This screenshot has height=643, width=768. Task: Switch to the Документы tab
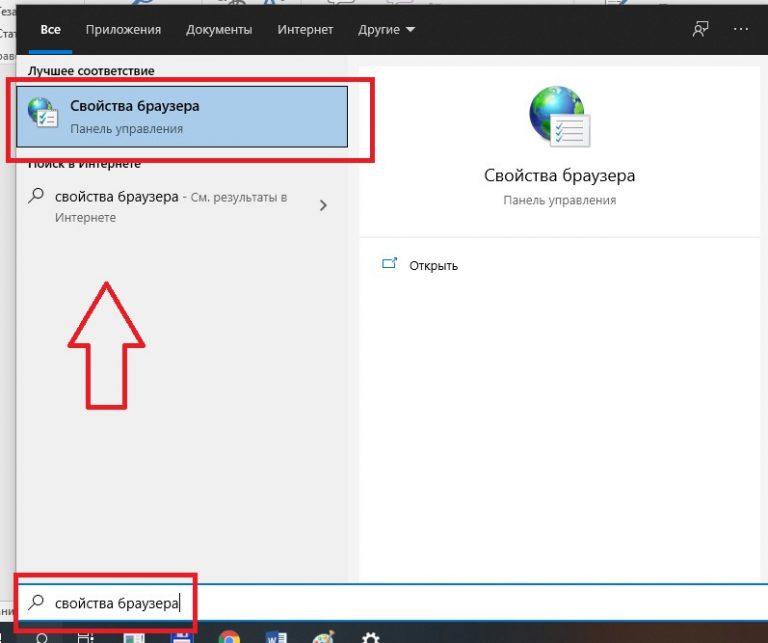click(x=219, y=30)
